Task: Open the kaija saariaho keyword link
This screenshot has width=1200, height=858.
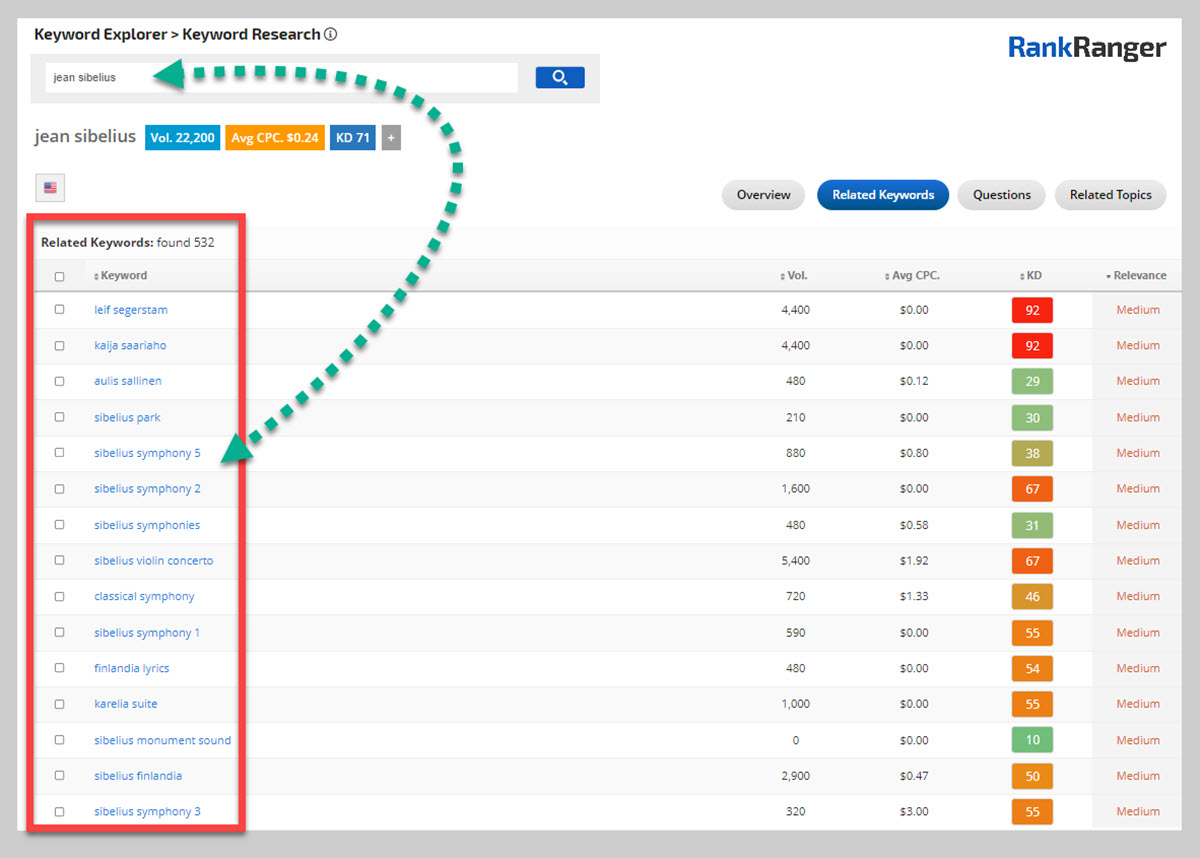Action: (x=130, y=345)
